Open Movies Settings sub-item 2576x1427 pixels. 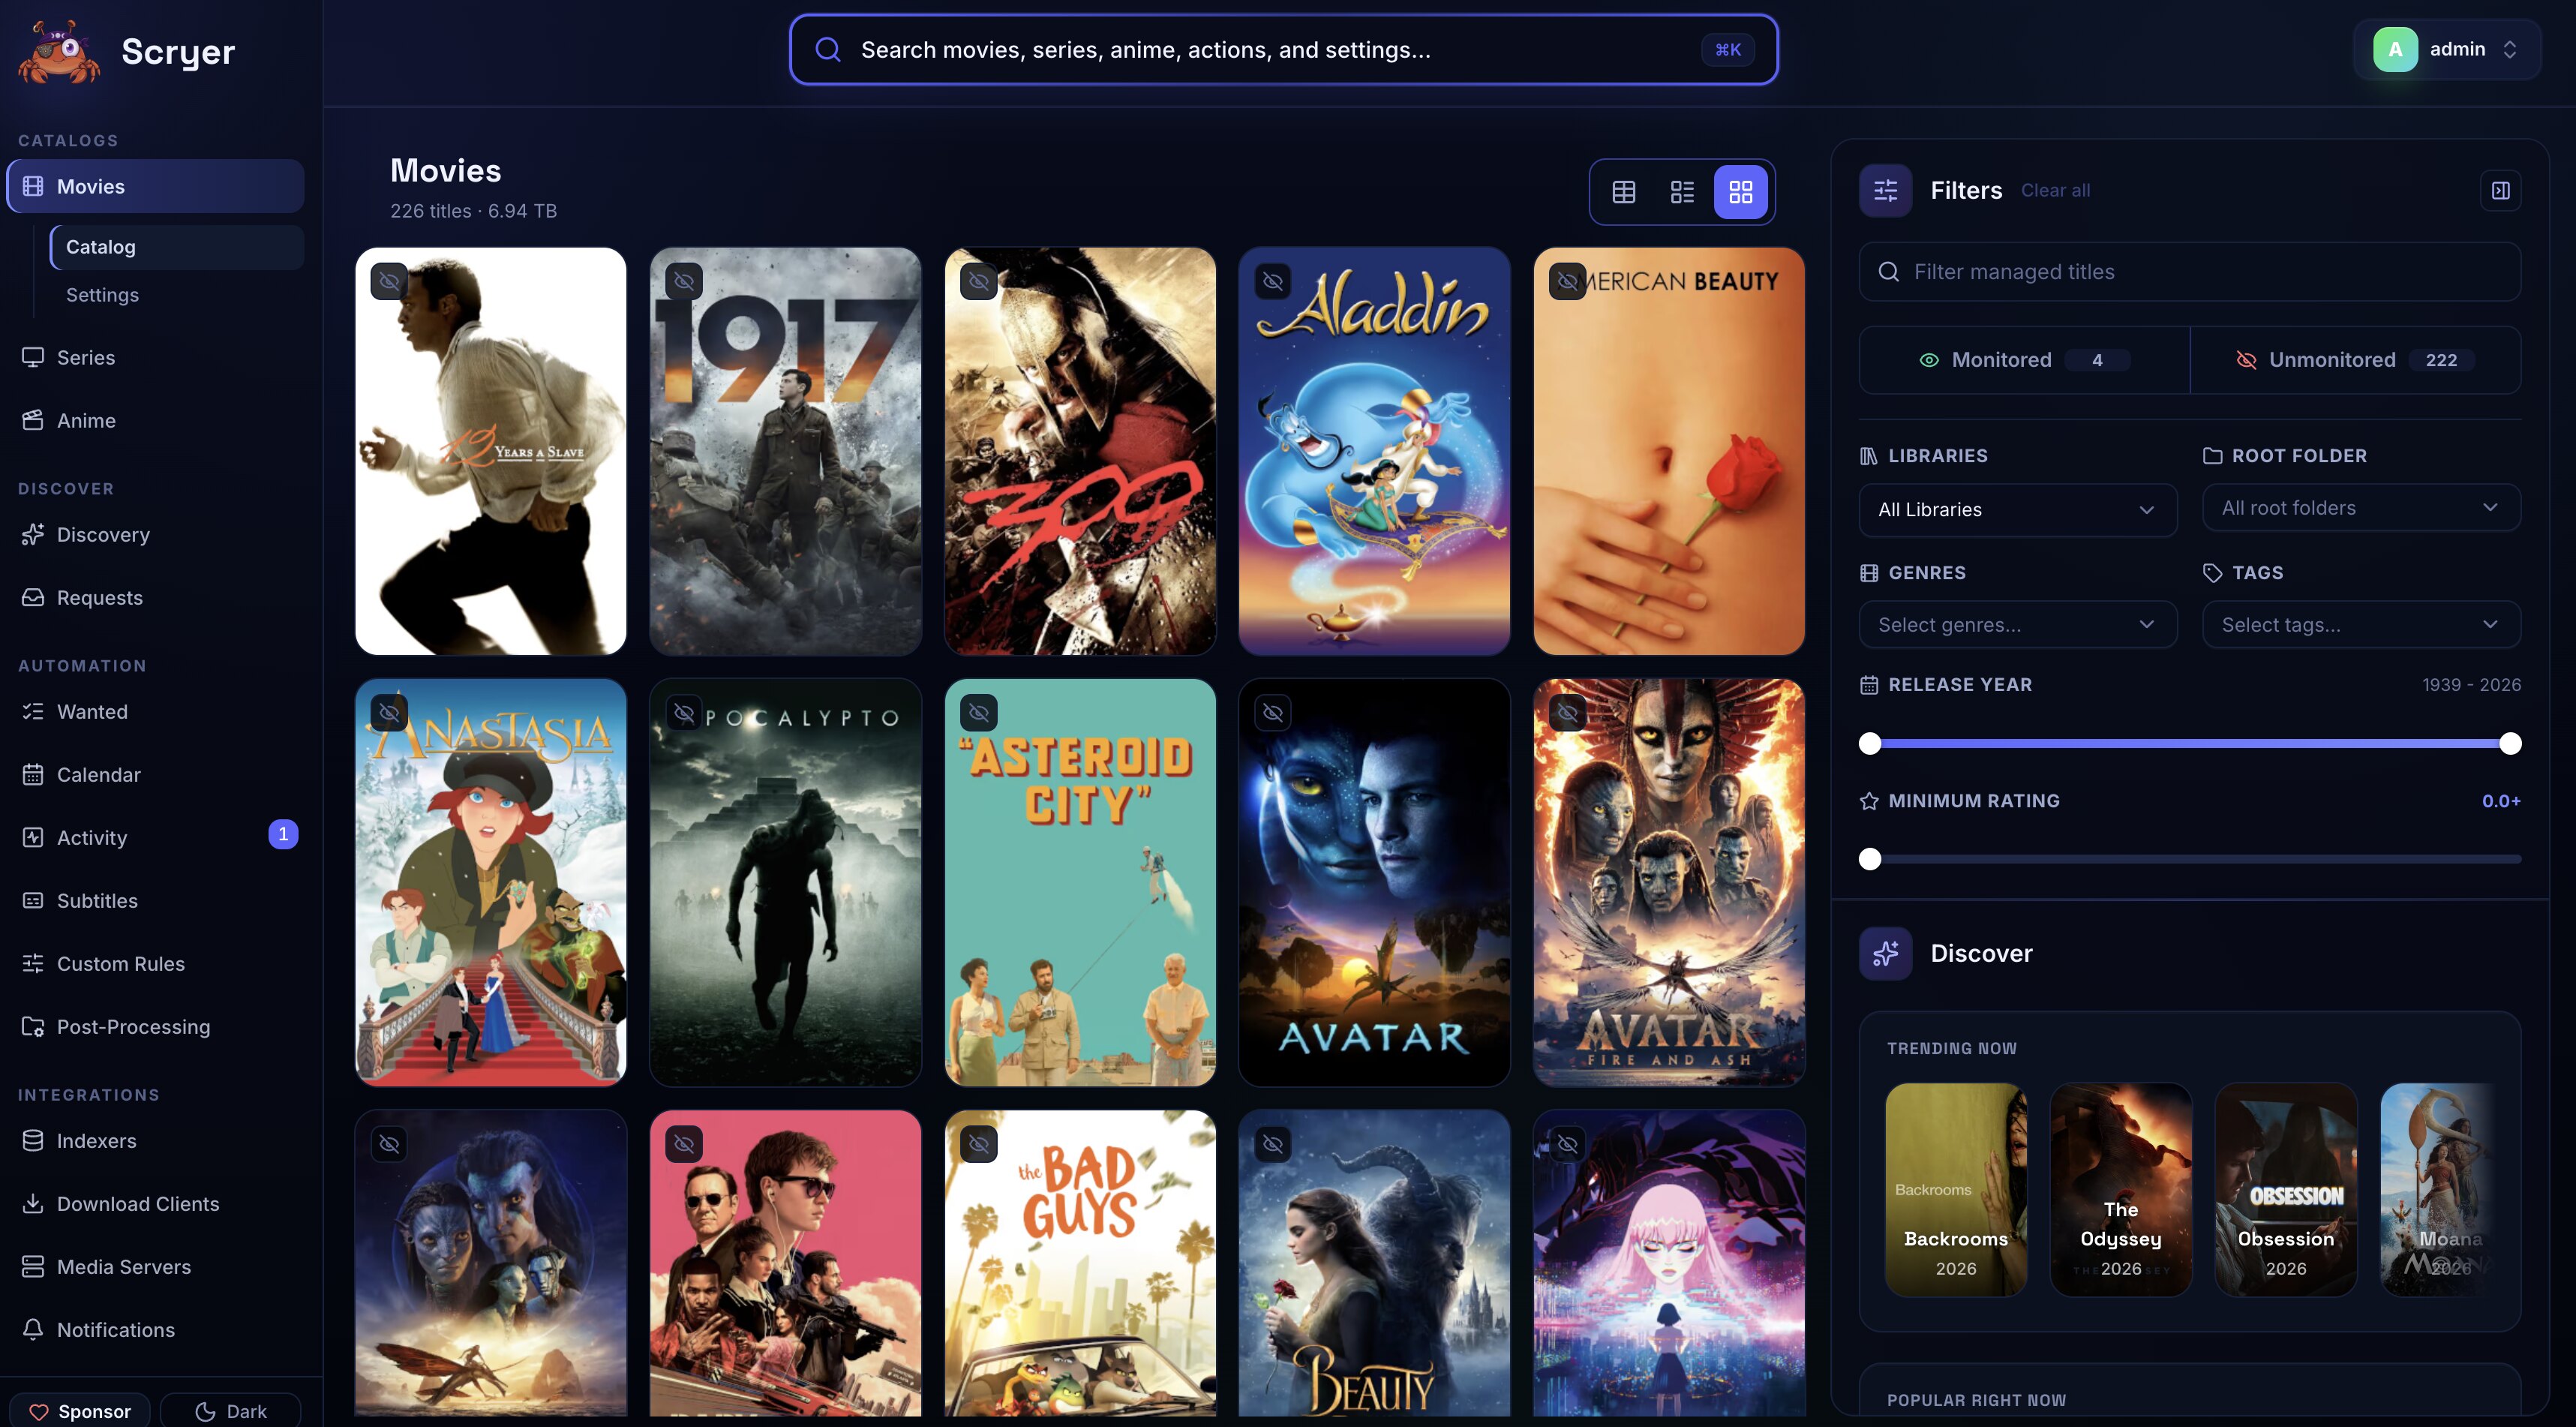(102, 295)
